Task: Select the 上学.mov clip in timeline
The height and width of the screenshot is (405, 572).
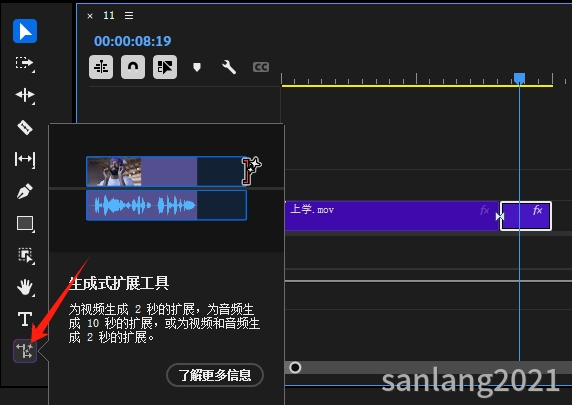Action: [x=391, y=216]
